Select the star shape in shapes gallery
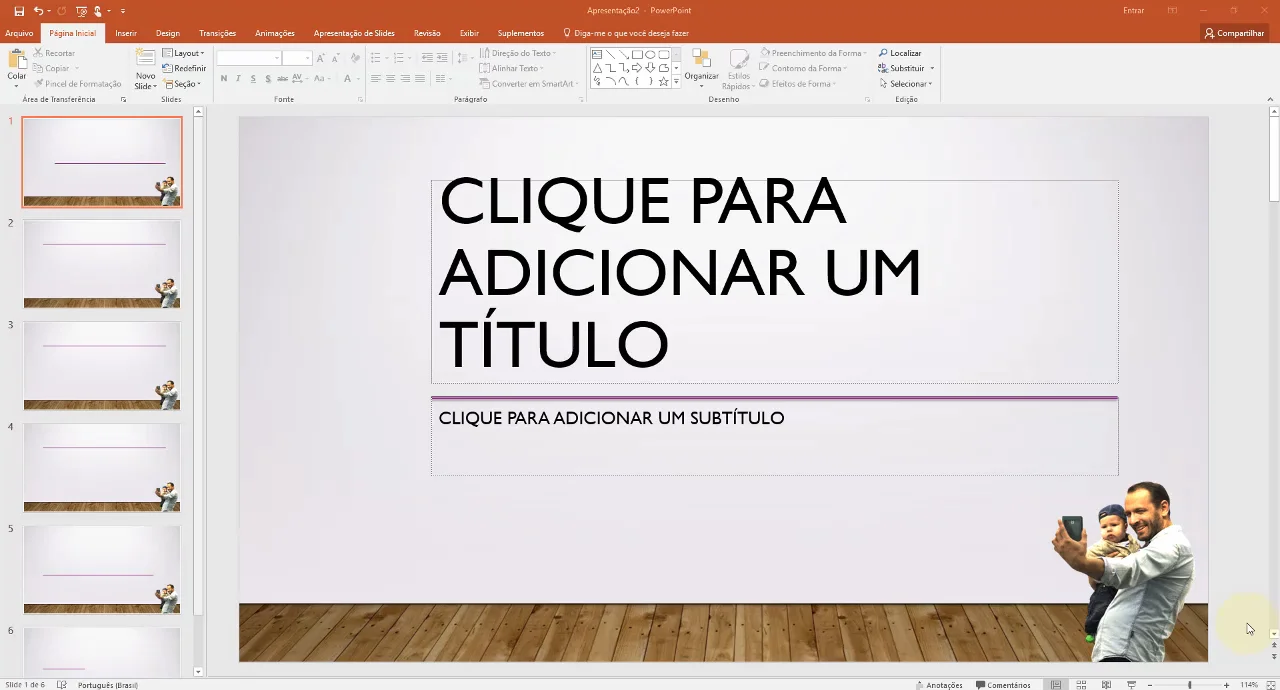Screen dimensions: 1280x690 pyautogui.click(x=663, y=81)
